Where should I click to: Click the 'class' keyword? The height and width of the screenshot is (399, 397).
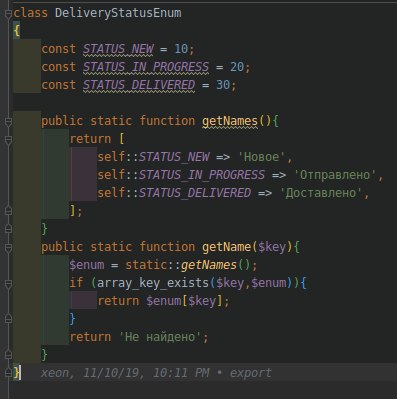[x=31, y=13]
